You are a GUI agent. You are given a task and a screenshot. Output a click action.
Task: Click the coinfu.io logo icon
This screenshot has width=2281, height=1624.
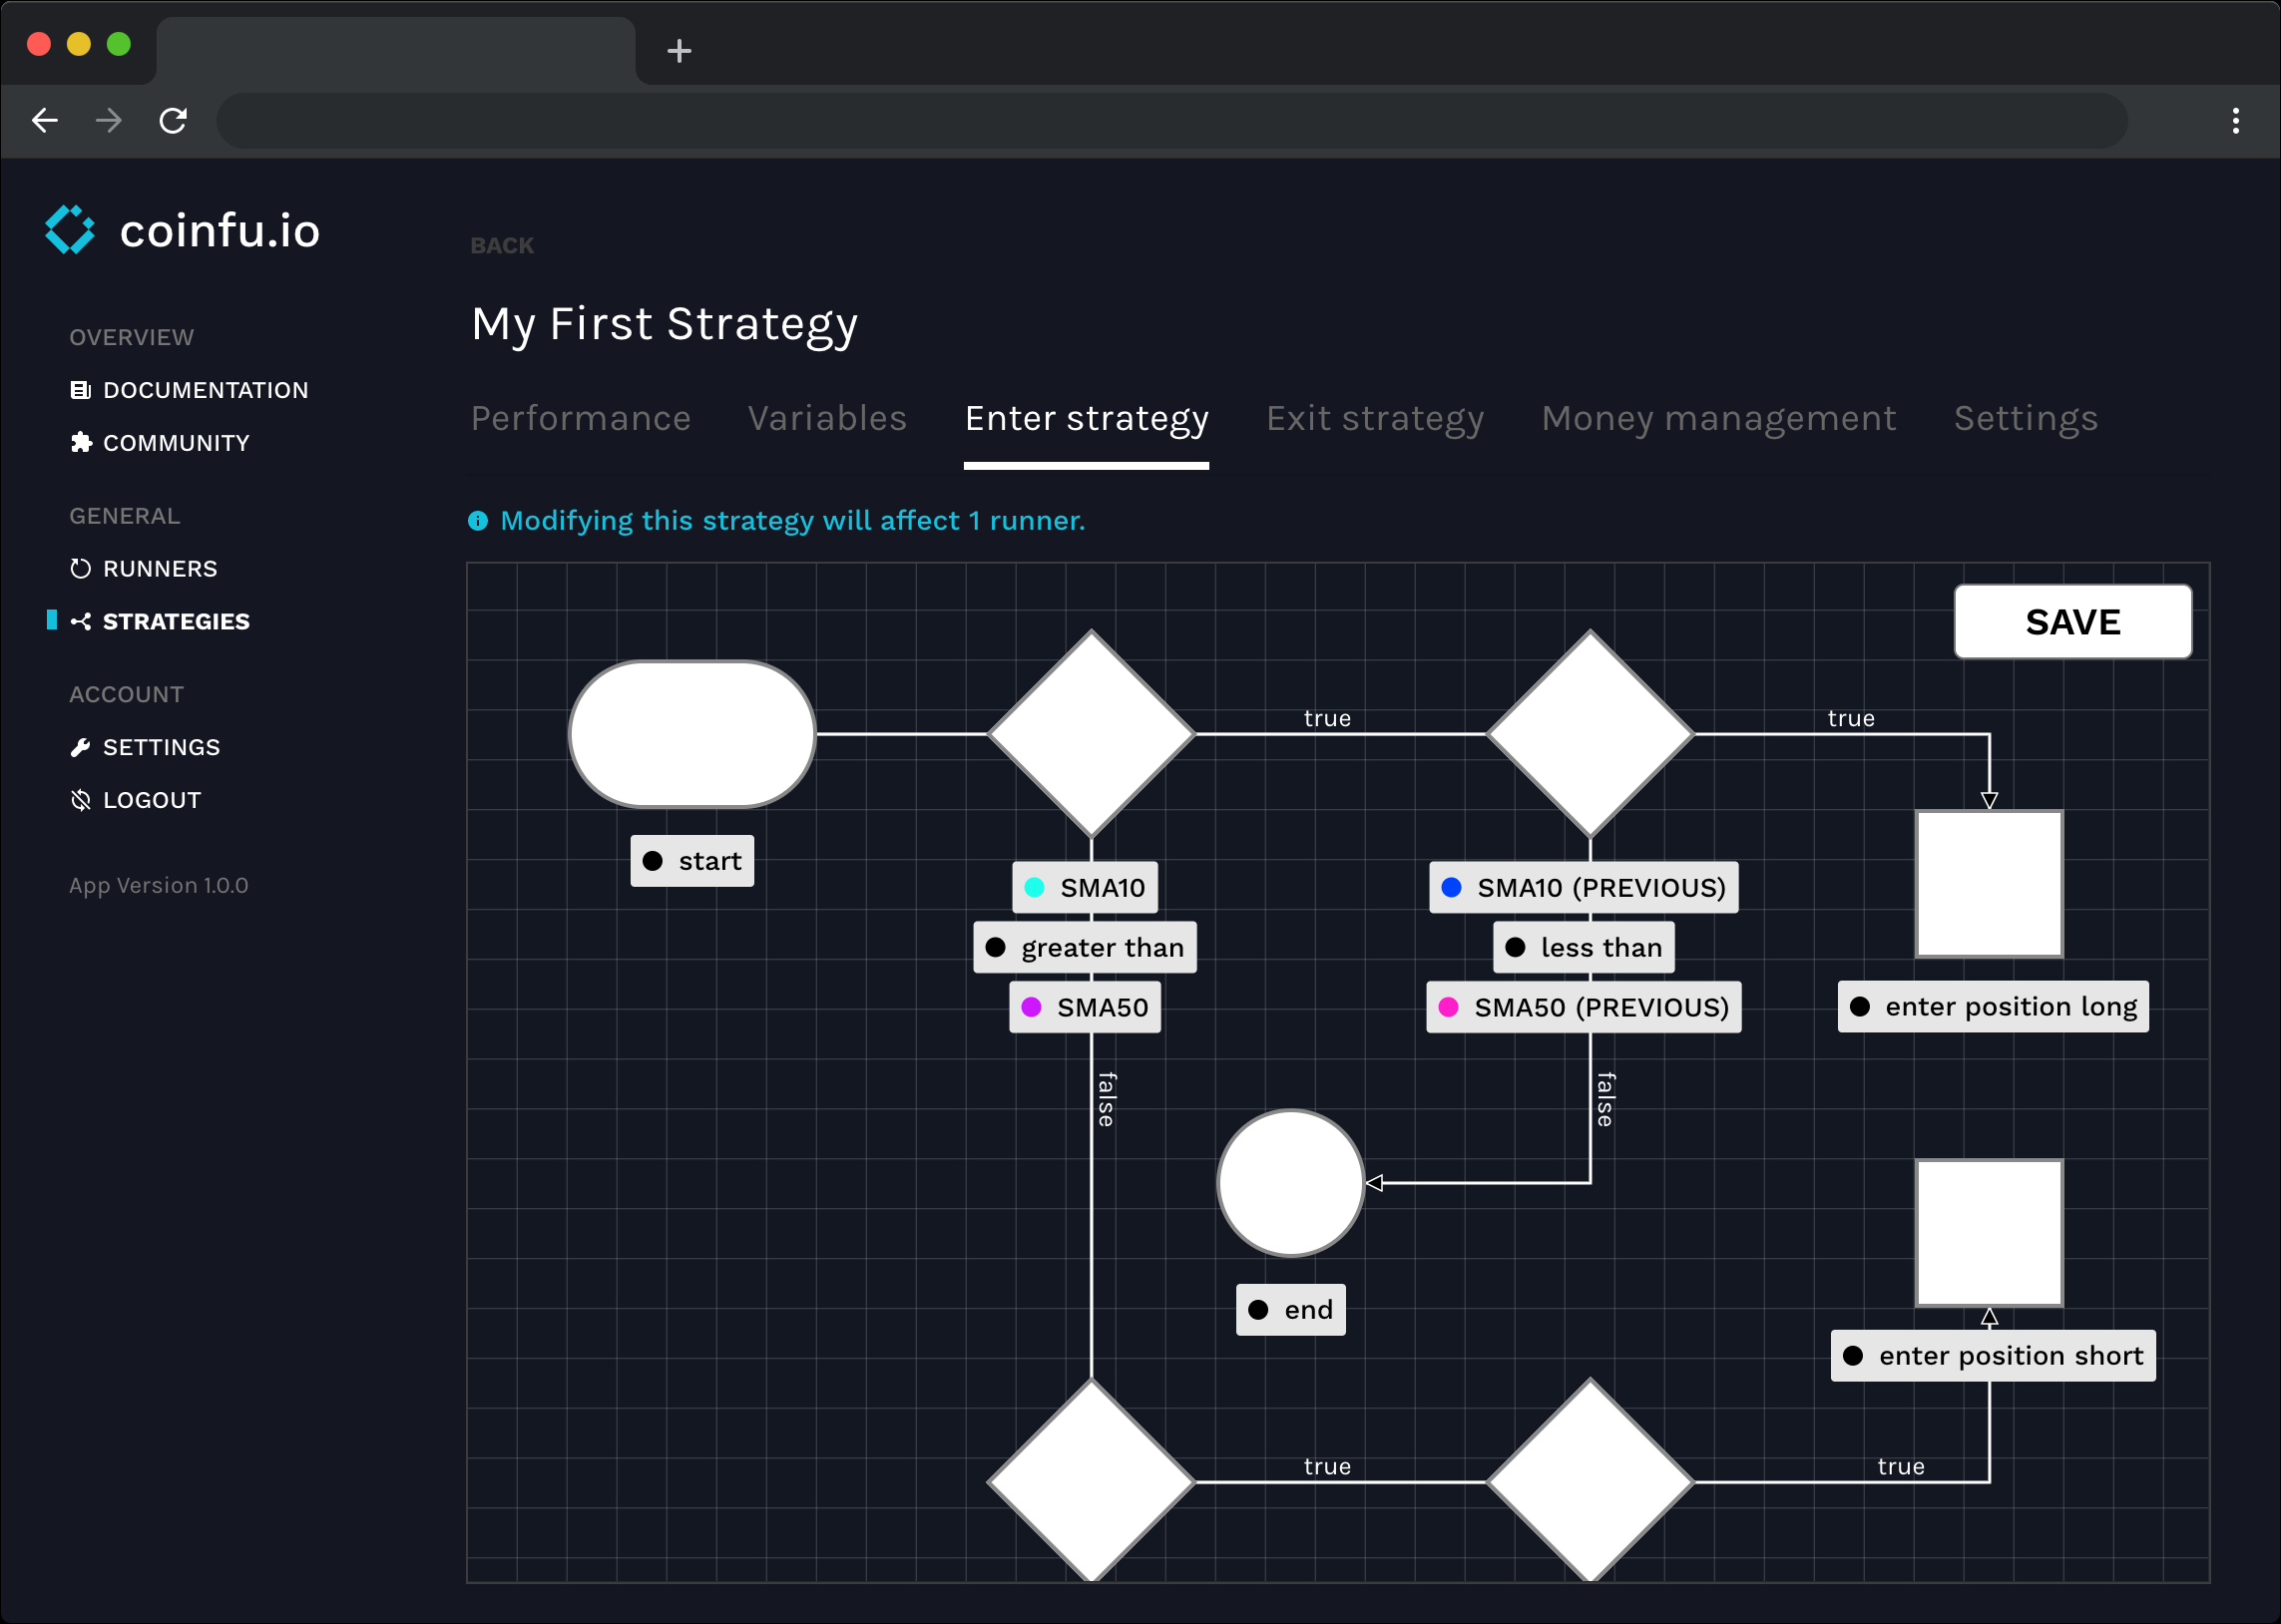click(69, 230)
